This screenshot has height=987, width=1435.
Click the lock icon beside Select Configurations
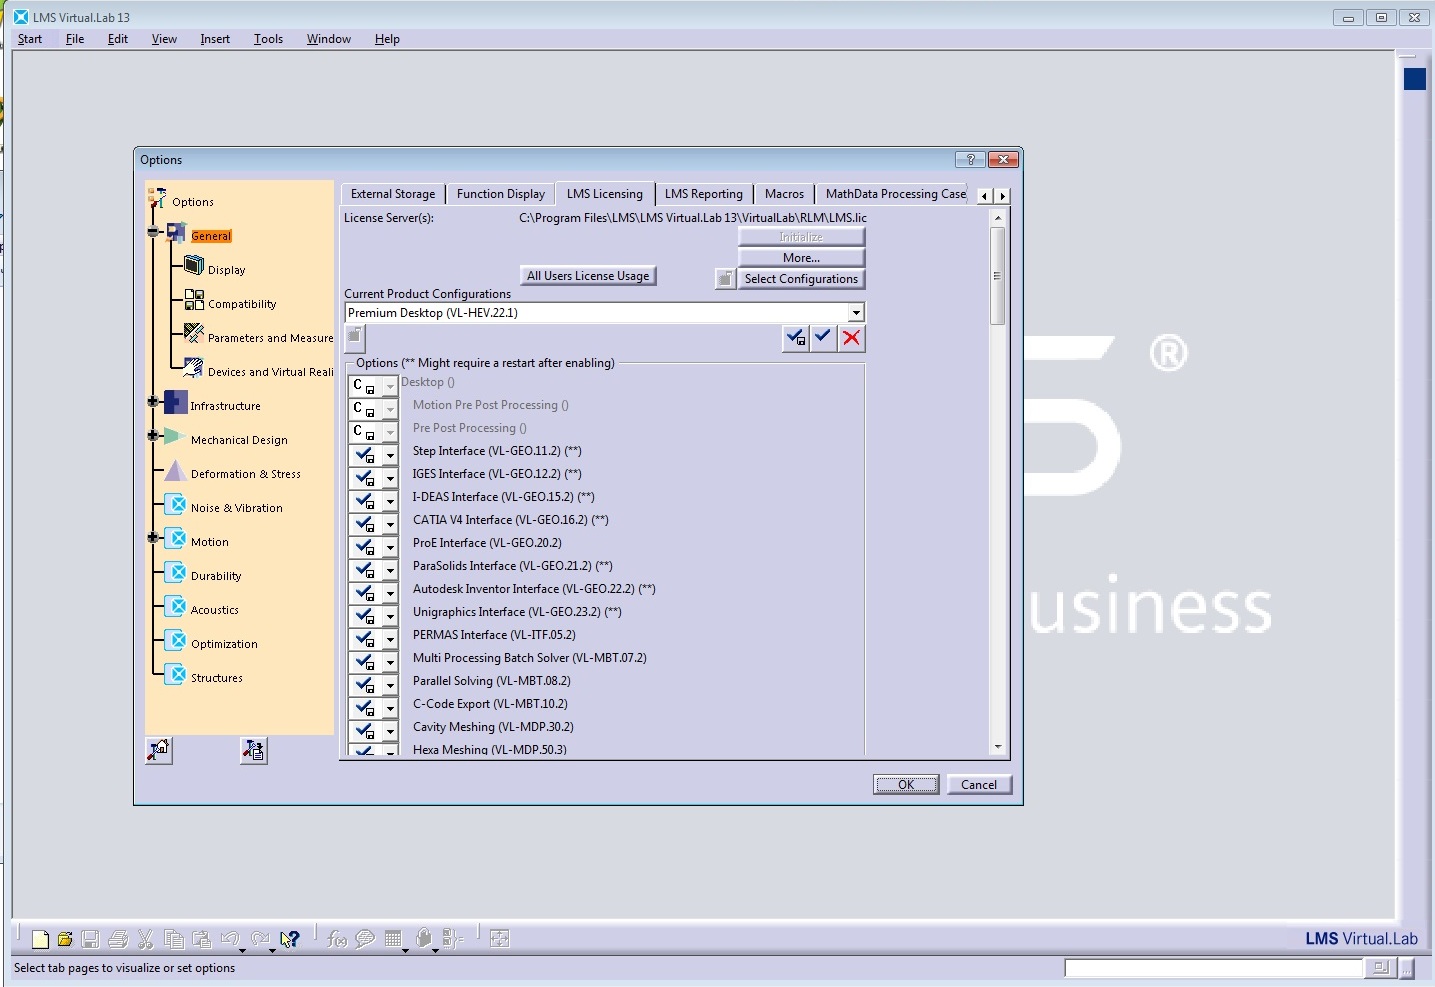pos(725,279)
